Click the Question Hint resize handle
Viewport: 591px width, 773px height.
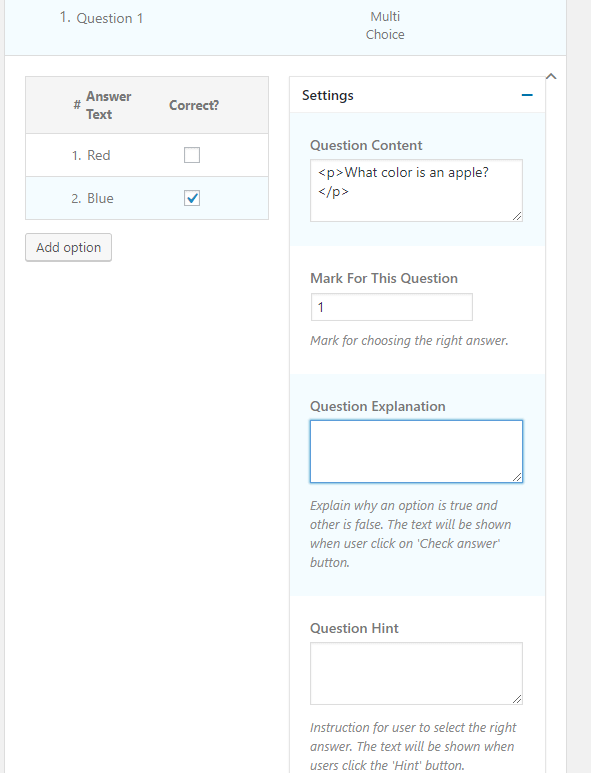517,699
